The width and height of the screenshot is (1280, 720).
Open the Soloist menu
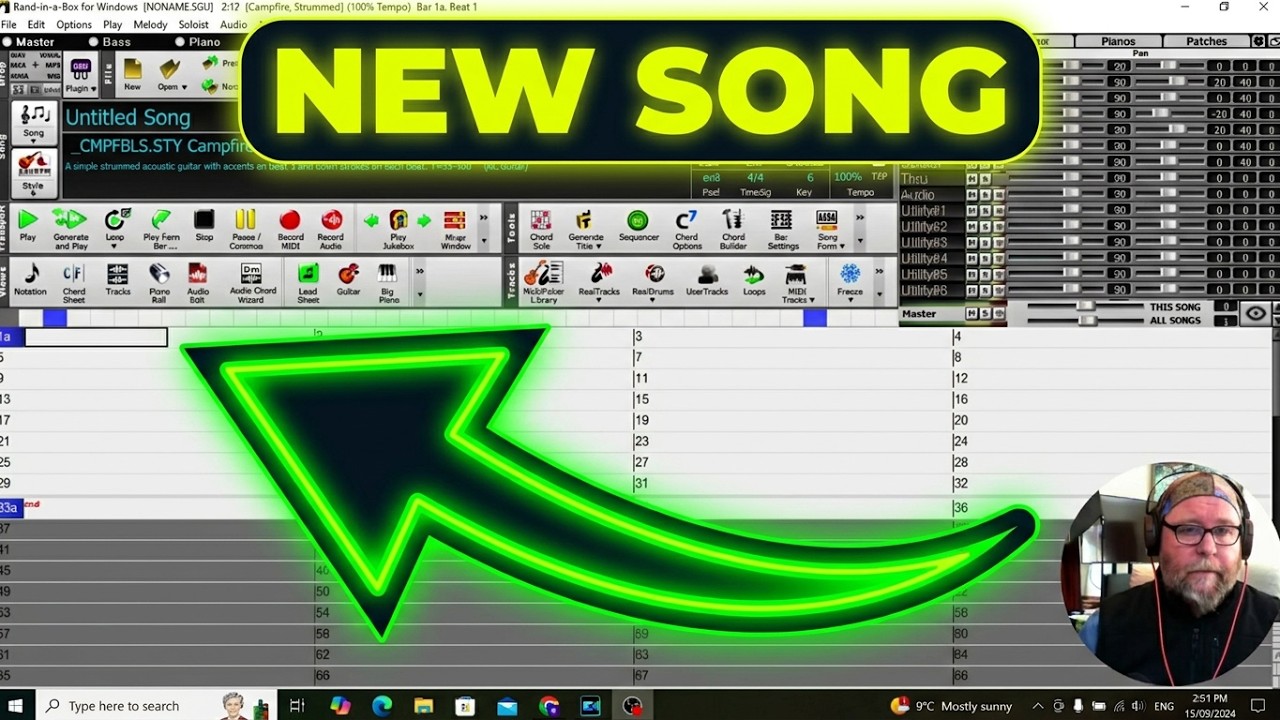[194, 24]
